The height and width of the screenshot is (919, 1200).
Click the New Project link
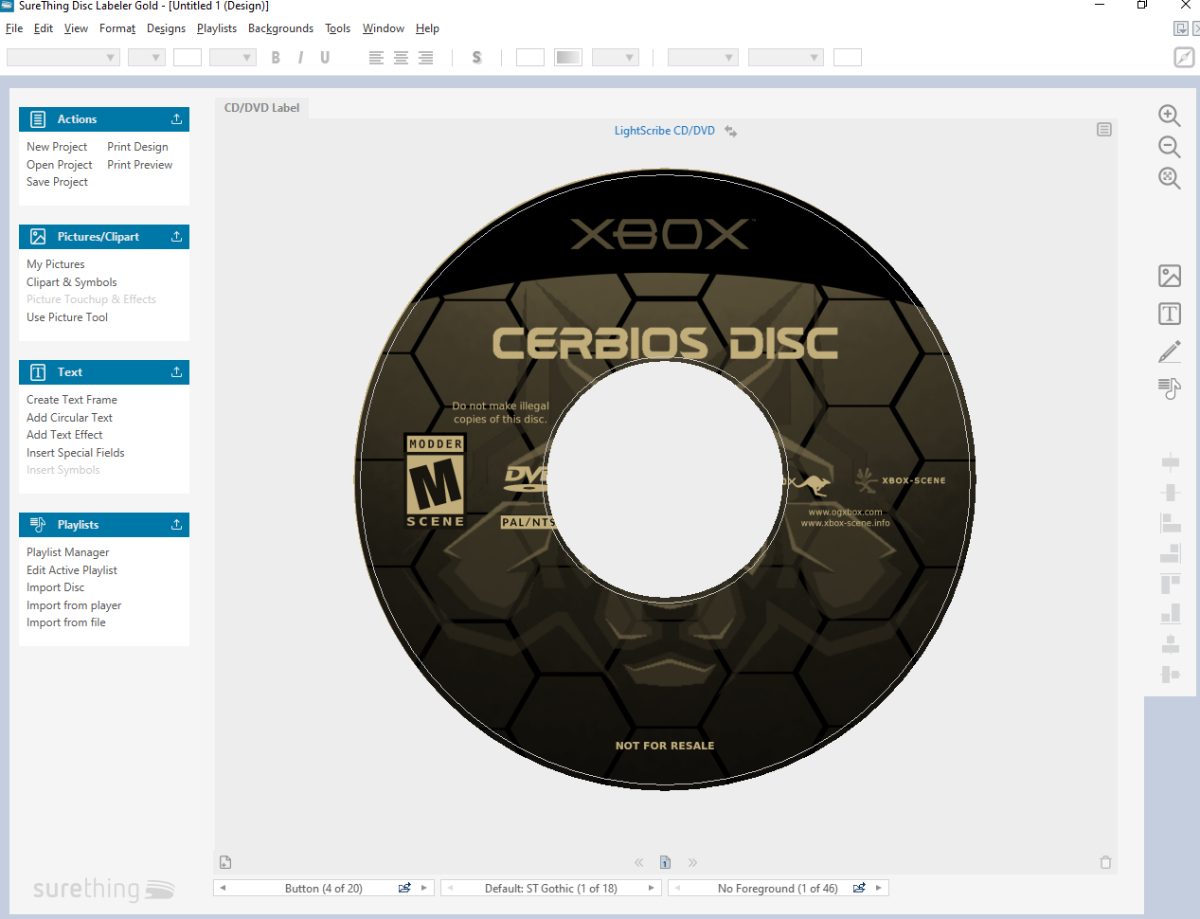[57, 147]
